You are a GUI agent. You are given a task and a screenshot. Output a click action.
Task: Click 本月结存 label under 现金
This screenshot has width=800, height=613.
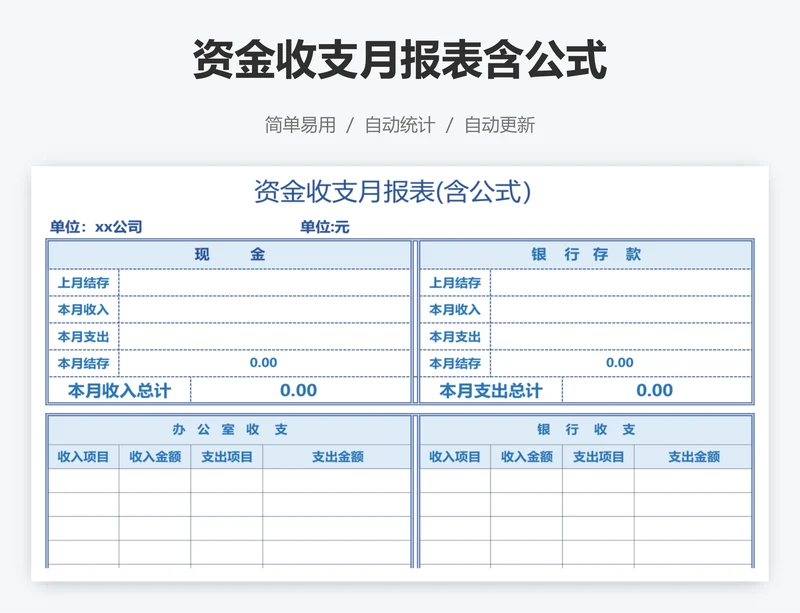click(x=83, y=363)
